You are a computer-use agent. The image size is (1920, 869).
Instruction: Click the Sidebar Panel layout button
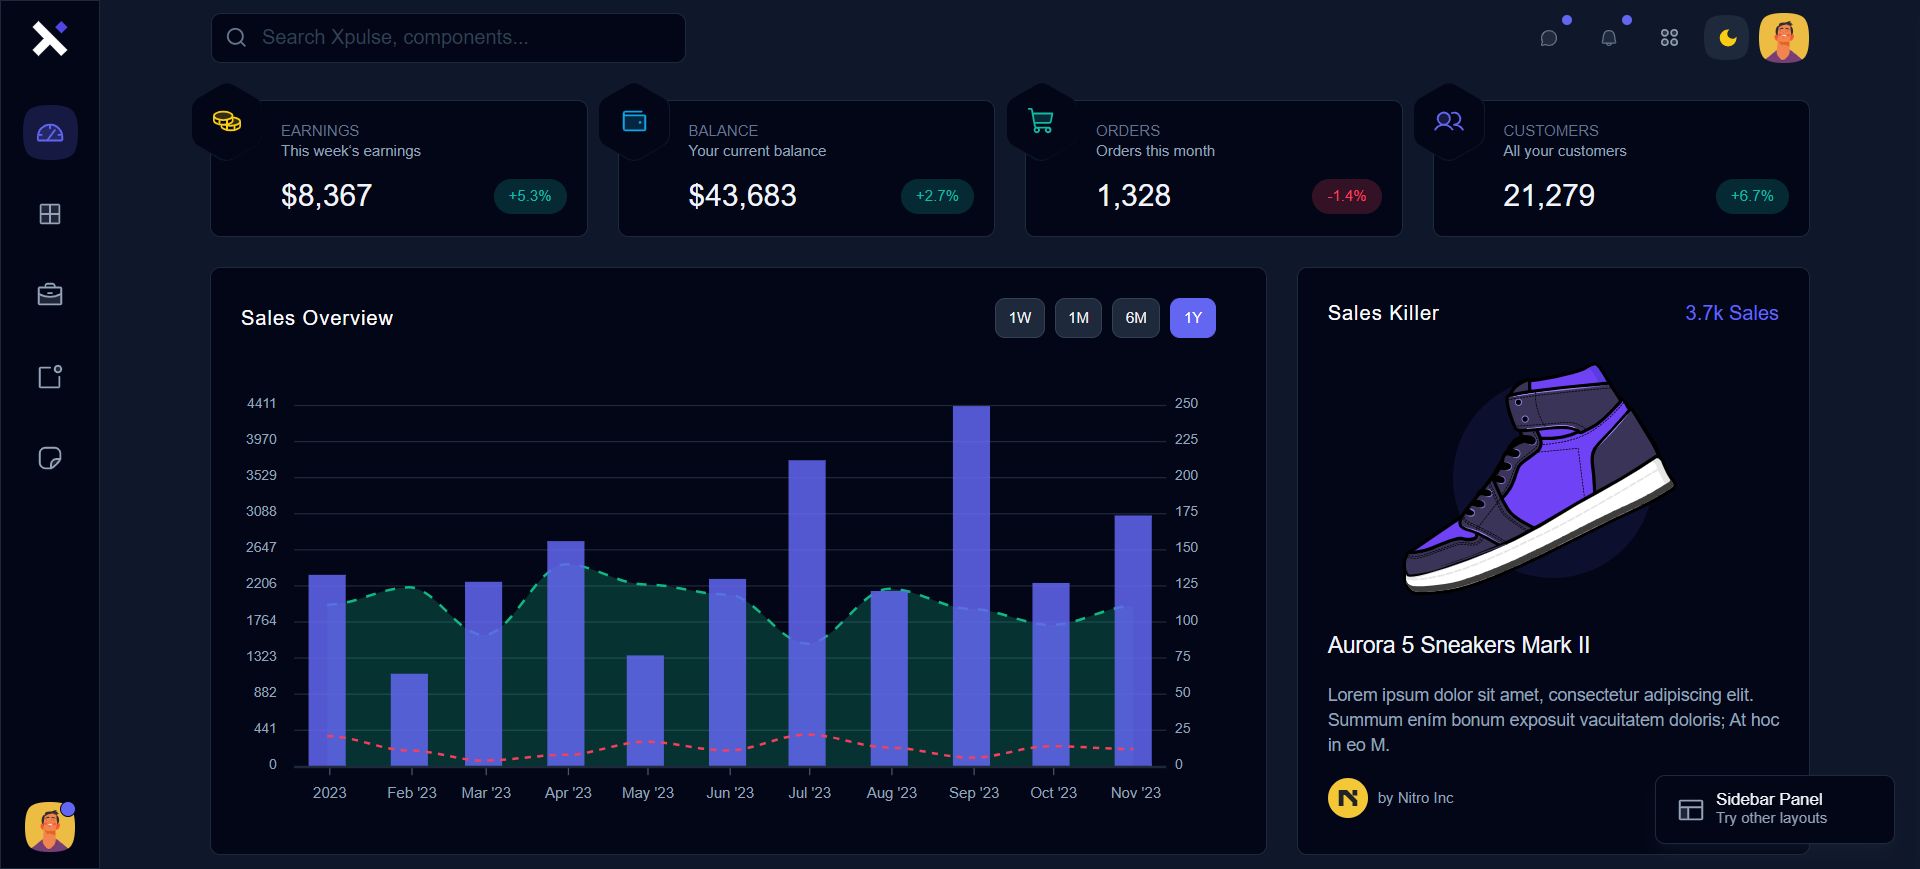1774,809
